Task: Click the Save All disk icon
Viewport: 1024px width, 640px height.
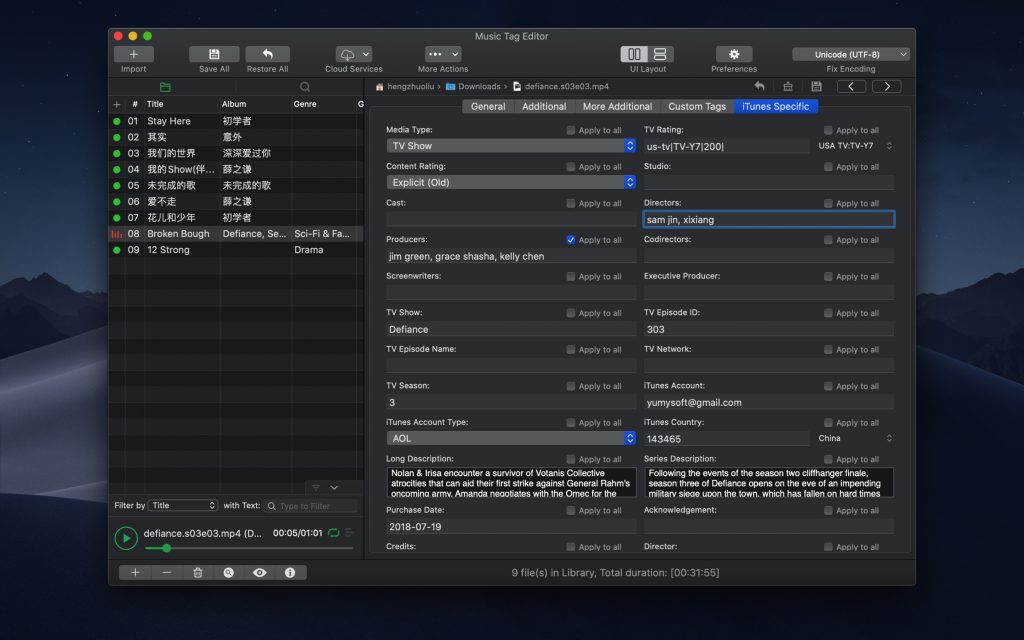Action: (x=214, y=54)
